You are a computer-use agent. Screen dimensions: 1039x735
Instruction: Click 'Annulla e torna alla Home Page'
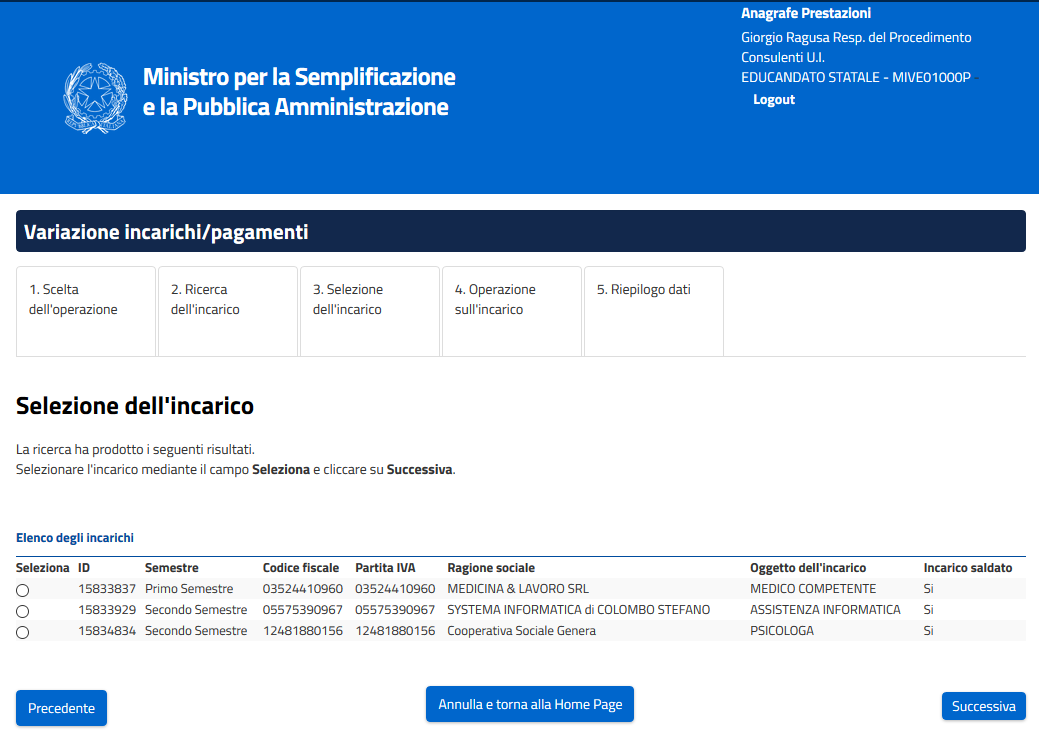click(x=530, y=704)
